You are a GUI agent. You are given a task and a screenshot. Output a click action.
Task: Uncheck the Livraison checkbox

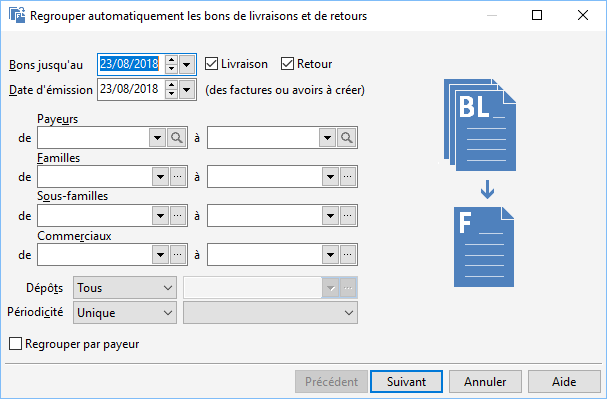(211, 63)
